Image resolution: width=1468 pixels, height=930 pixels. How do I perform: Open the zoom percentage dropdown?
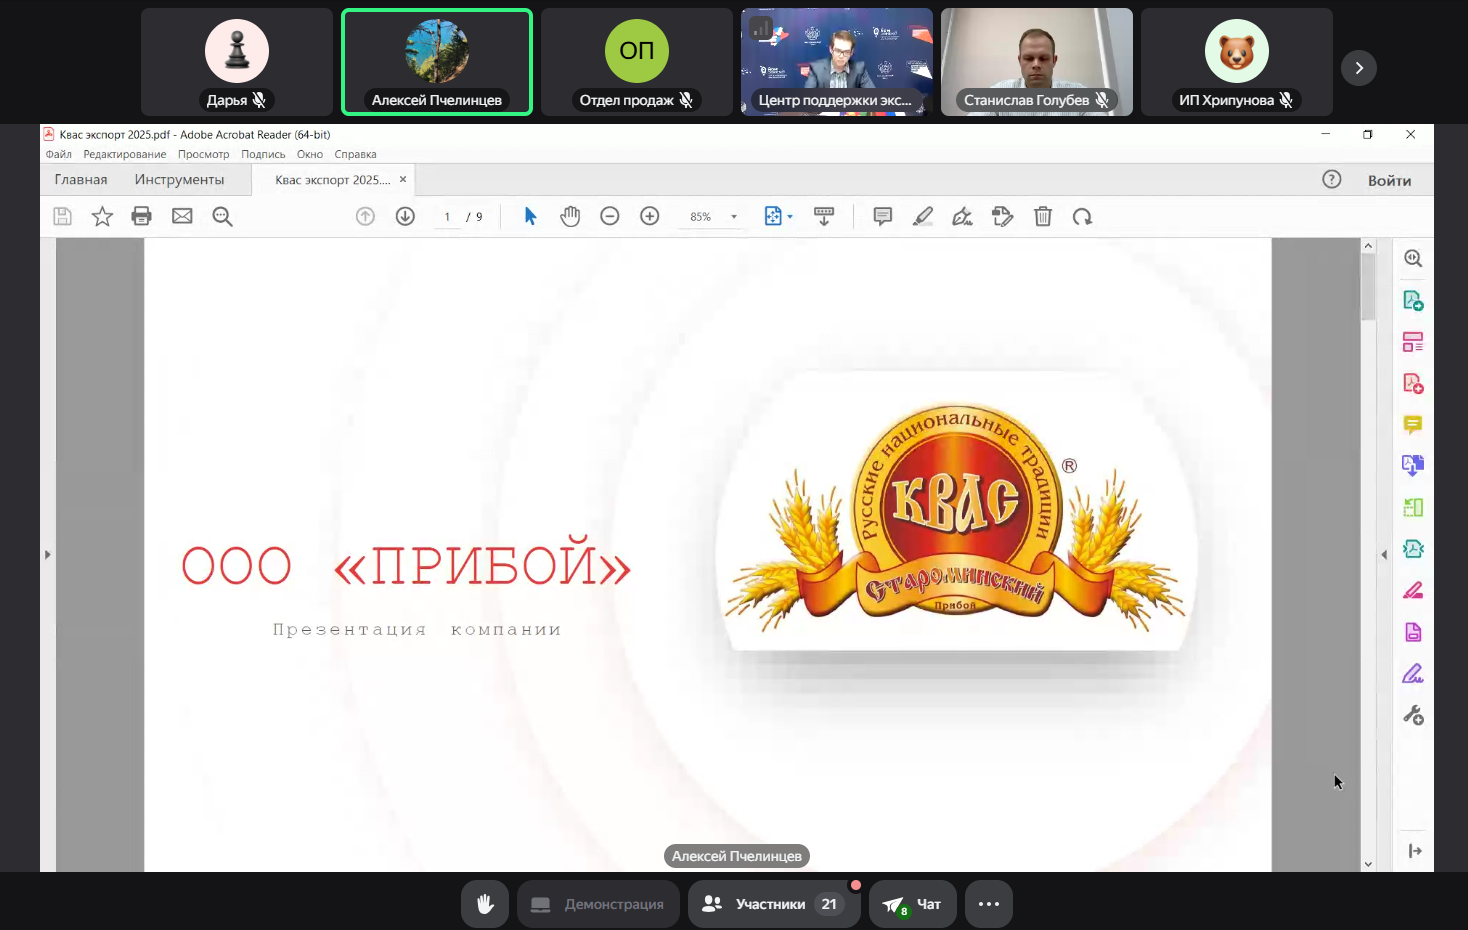point(734,217)
